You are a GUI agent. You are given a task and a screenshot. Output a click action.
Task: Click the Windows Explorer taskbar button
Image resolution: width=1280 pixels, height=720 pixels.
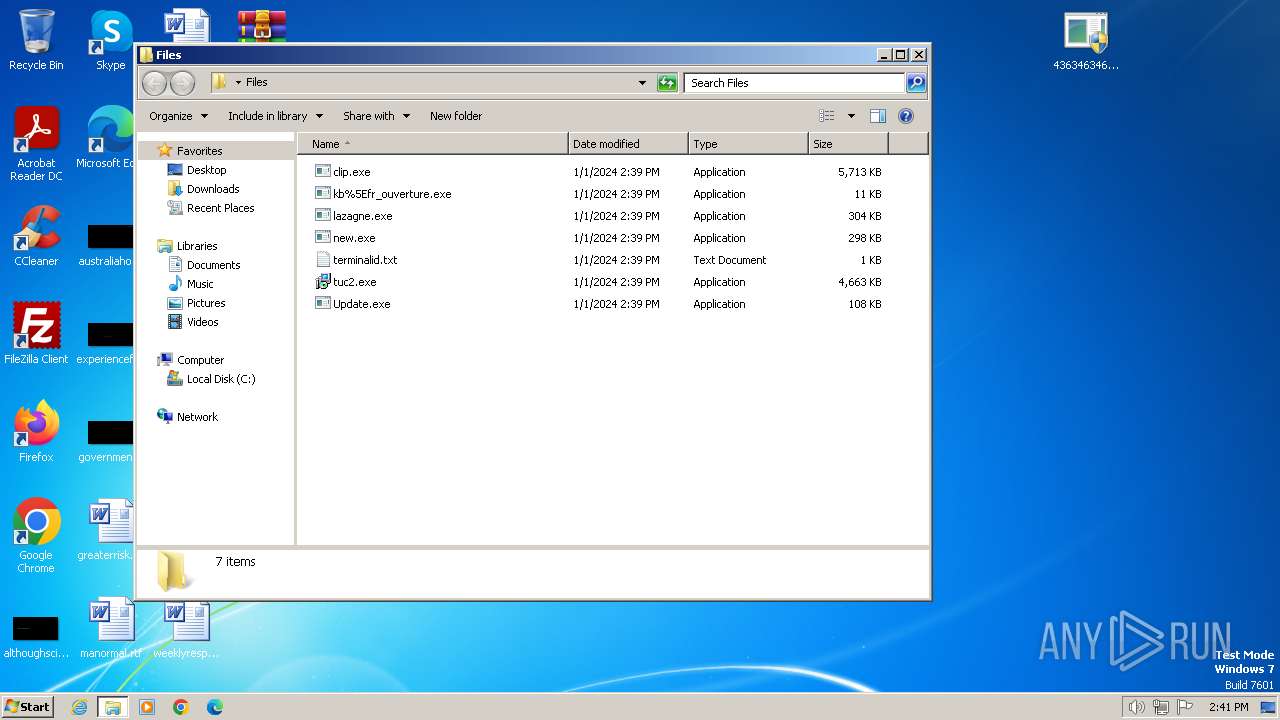tap(113, 707)
